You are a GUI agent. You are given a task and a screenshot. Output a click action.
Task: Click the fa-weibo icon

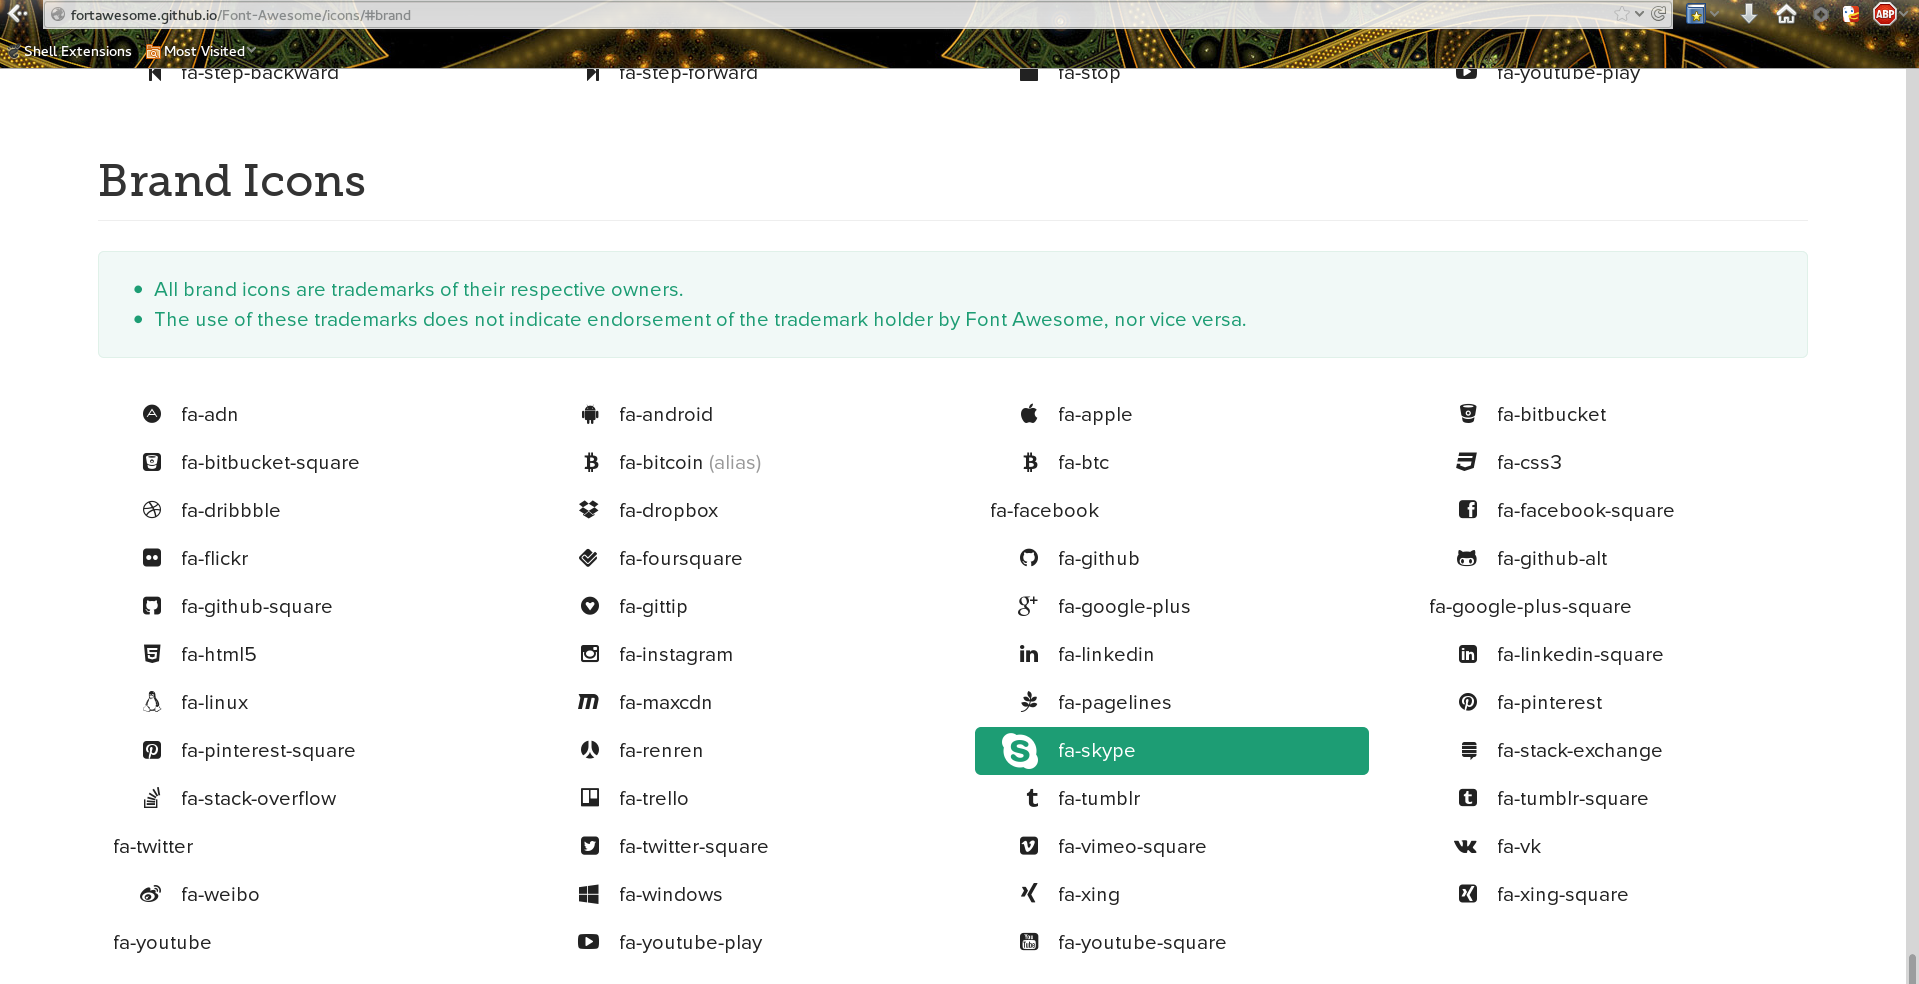pos(151,894)
